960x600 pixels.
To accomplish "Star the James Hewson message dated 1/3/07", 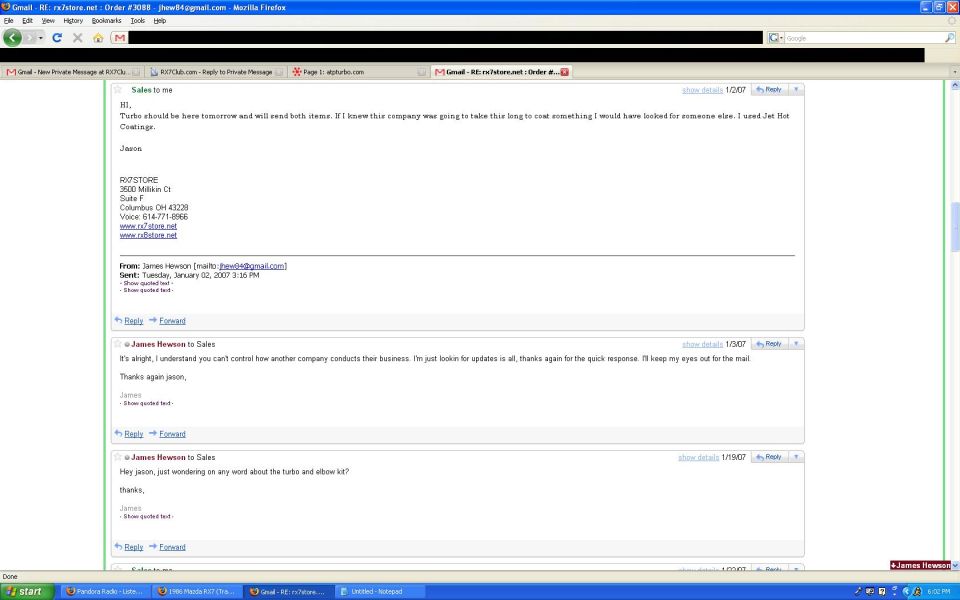I will click(118, 344).
